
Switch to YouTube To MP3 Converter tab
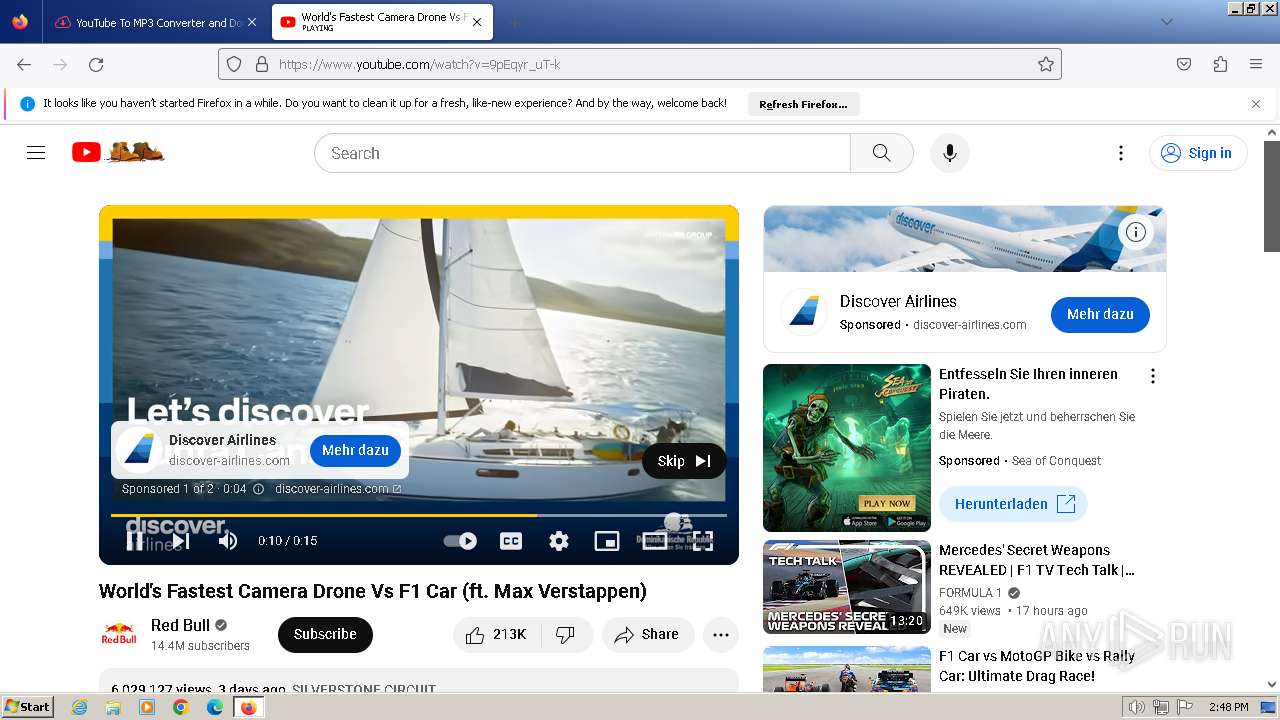point(156,22)
